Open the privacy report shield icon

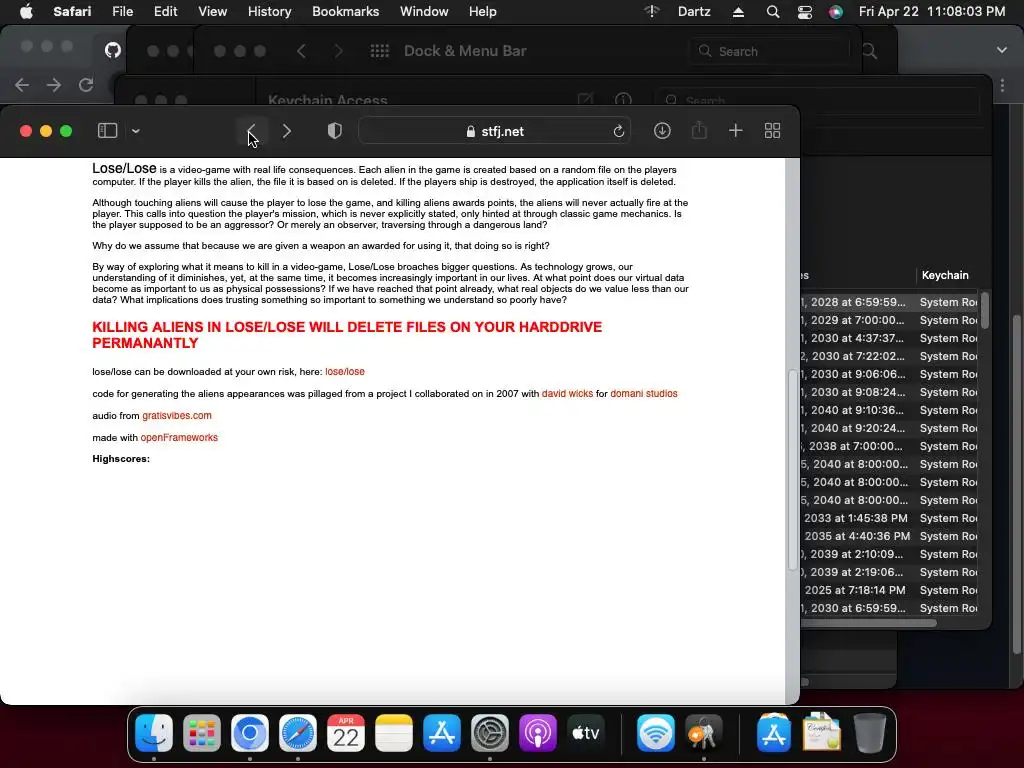334,131
